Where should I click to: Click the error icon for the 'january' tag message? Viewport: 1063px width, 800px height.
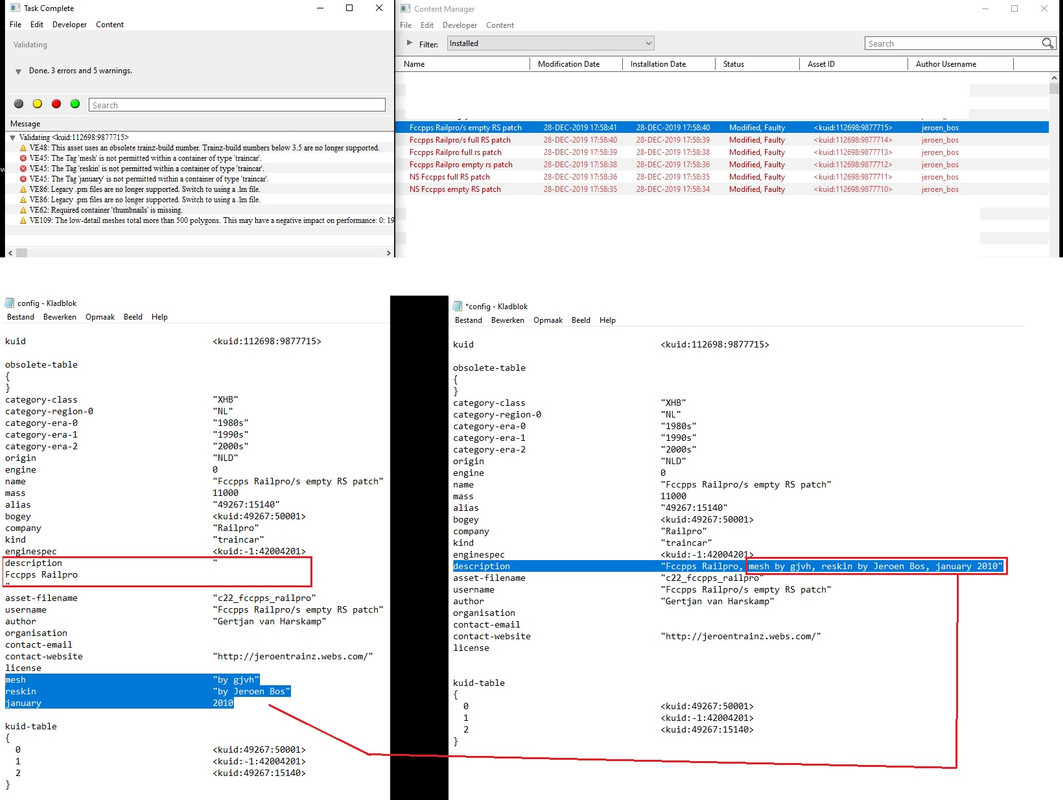[23, 179]
